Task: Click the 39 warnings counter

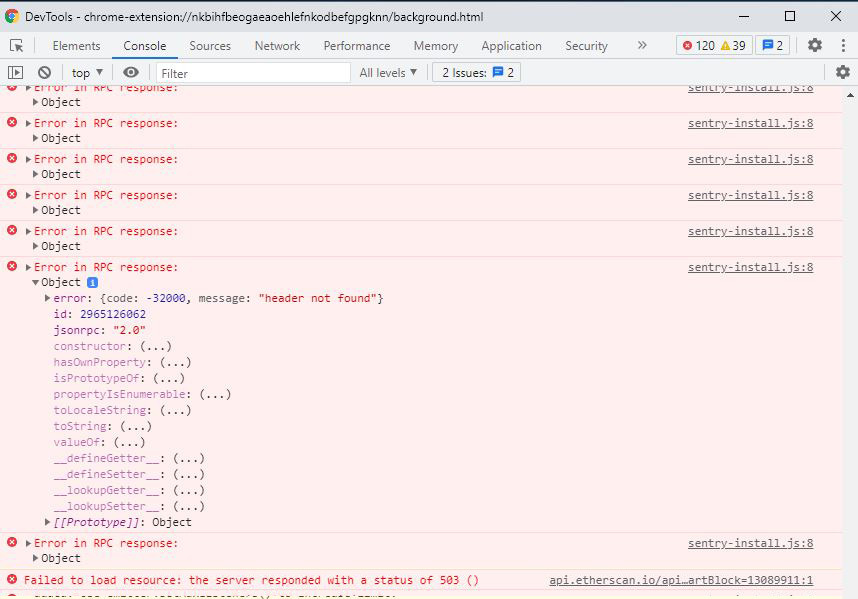Action: 733,45
